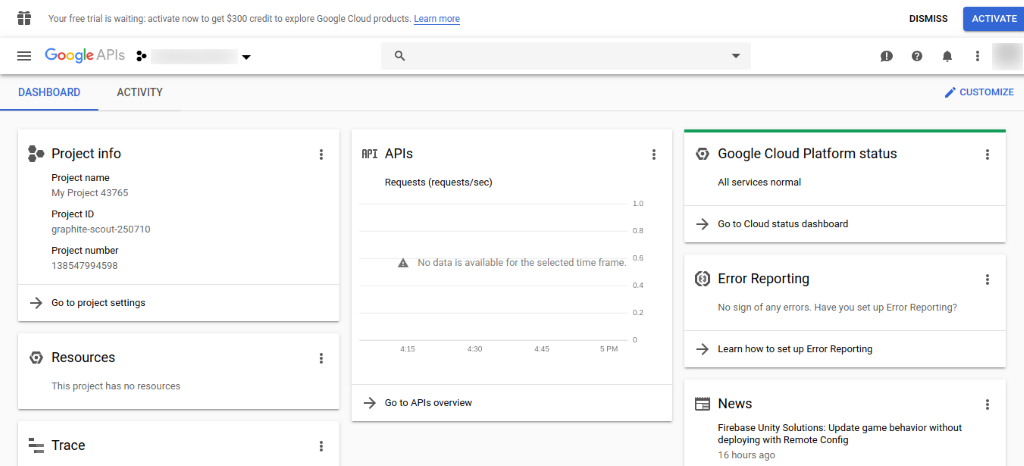
Task: Select the Dashboard tab
Action: tap(49, 92)
